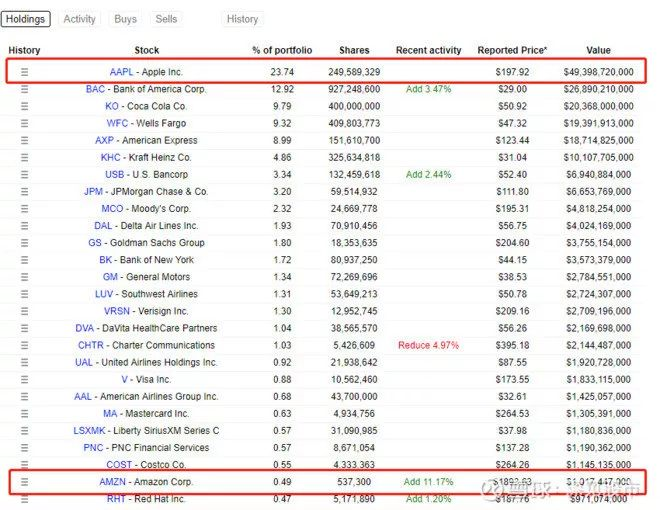The width and height of the screenshot is (660, 510).
Task: Open the JPM ticker link
Action: (93, 191)
